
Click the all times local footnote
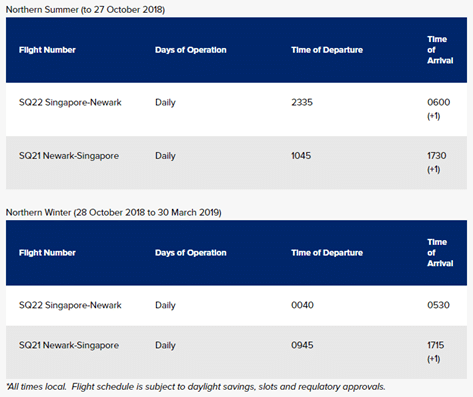[x=196, y=387]
